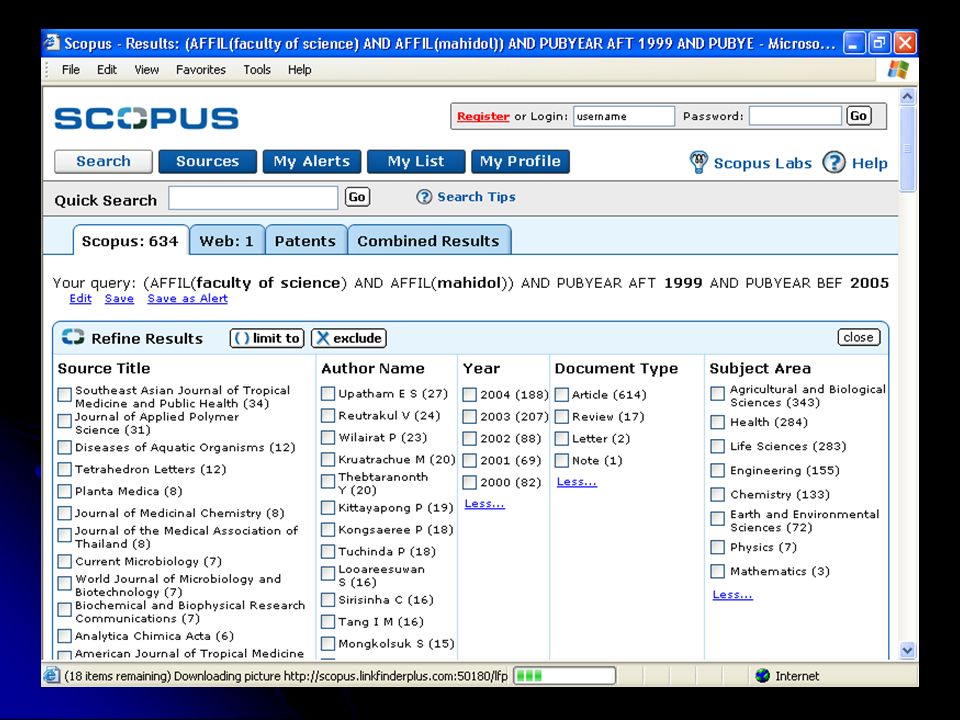Viewport: 960px width, 720px height.
Task: Check Journal of Applied Polymer Science
Action: (64, 421)
